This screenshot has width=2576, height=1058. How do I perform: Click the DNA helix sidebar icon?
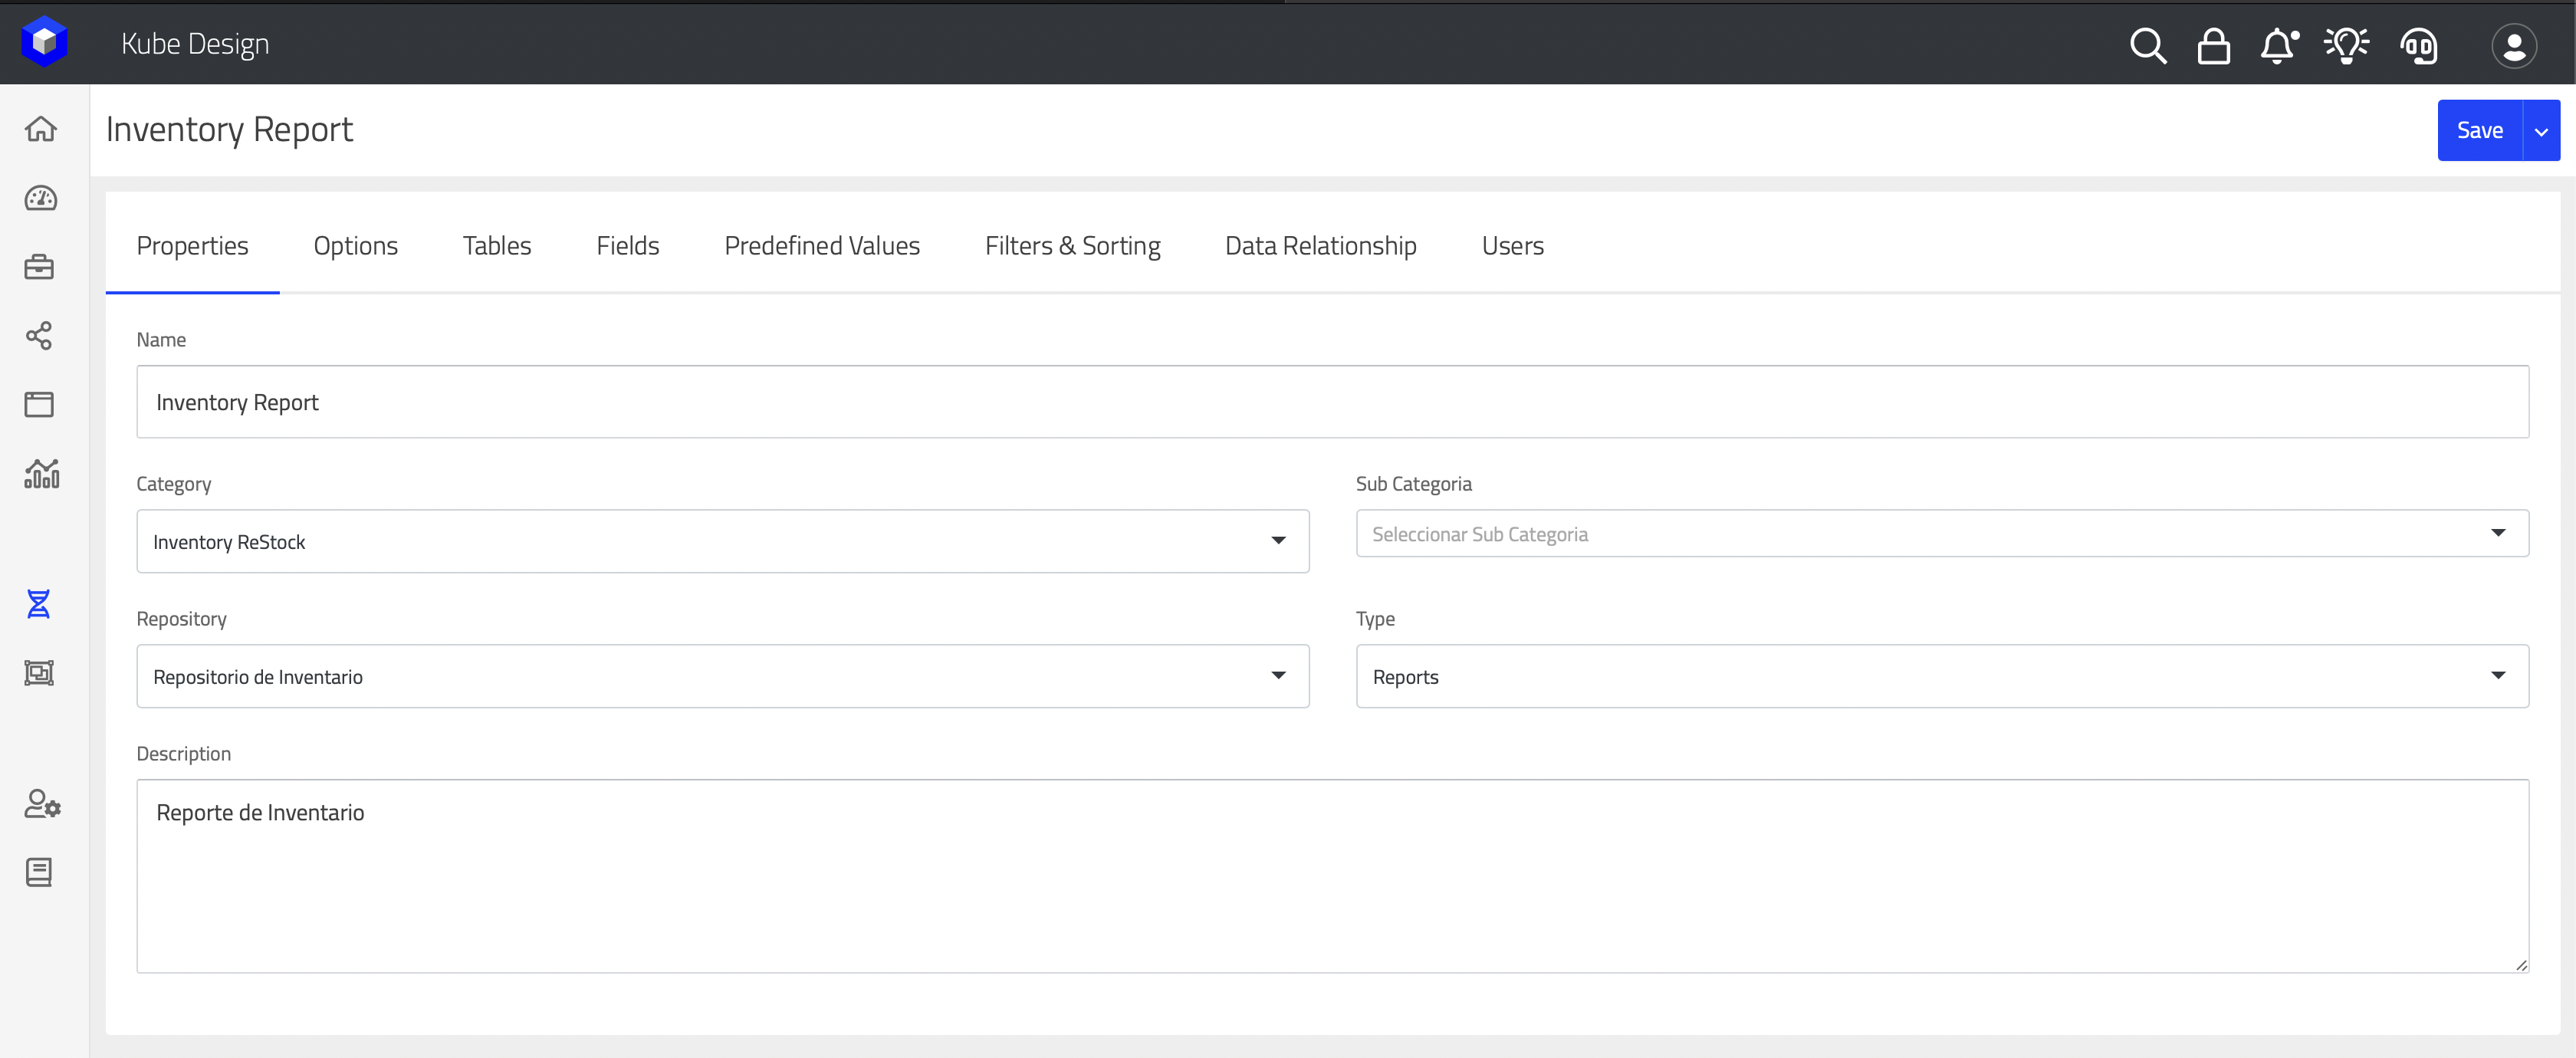coord(39,604)
